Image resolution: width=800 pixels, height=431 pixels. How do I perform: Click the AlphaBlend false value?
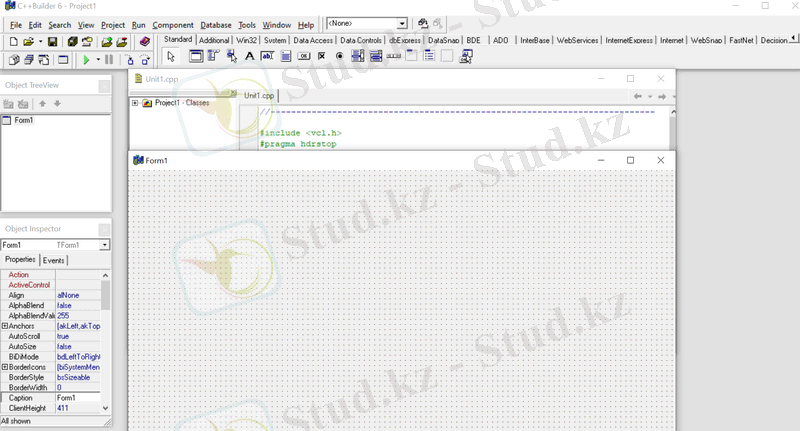tap(78, 306)
